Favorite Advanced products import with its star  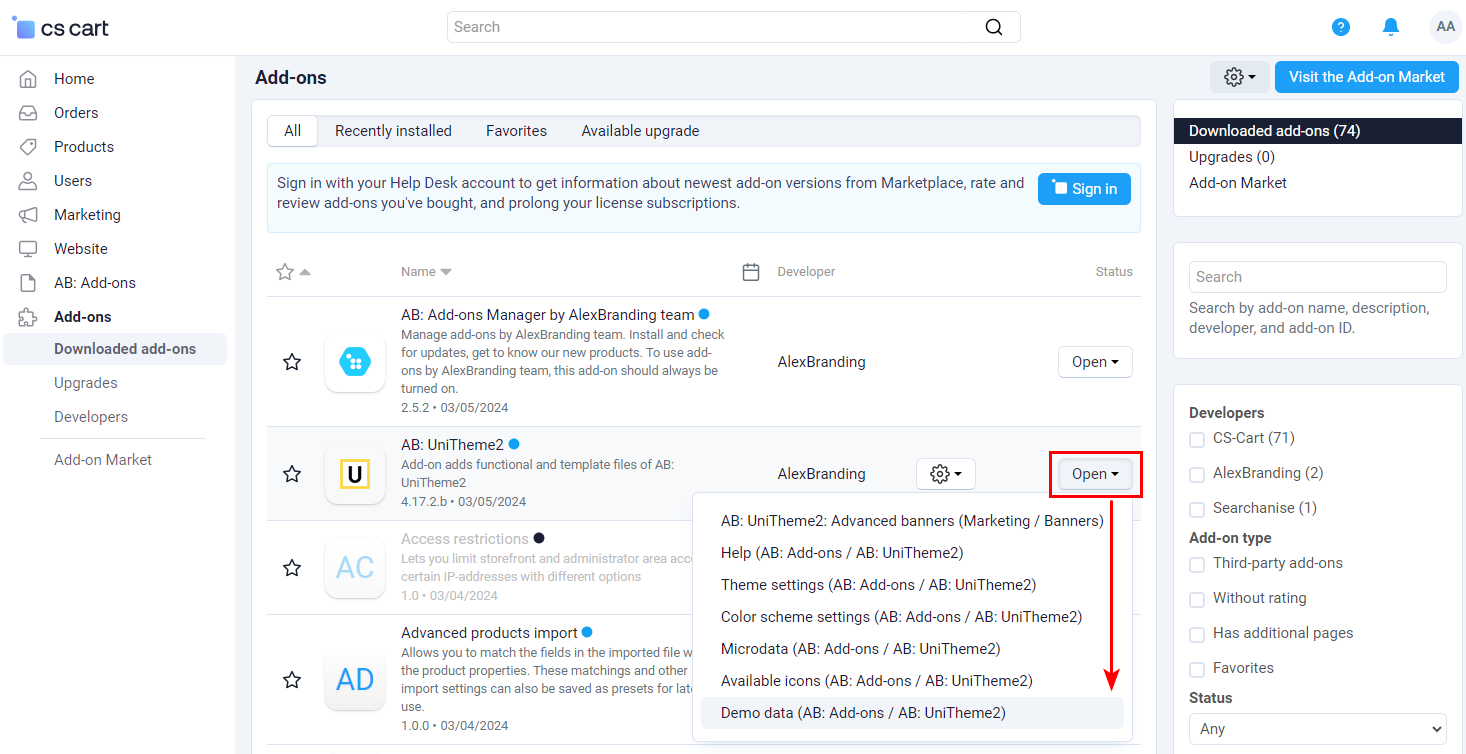pos(292,680)
